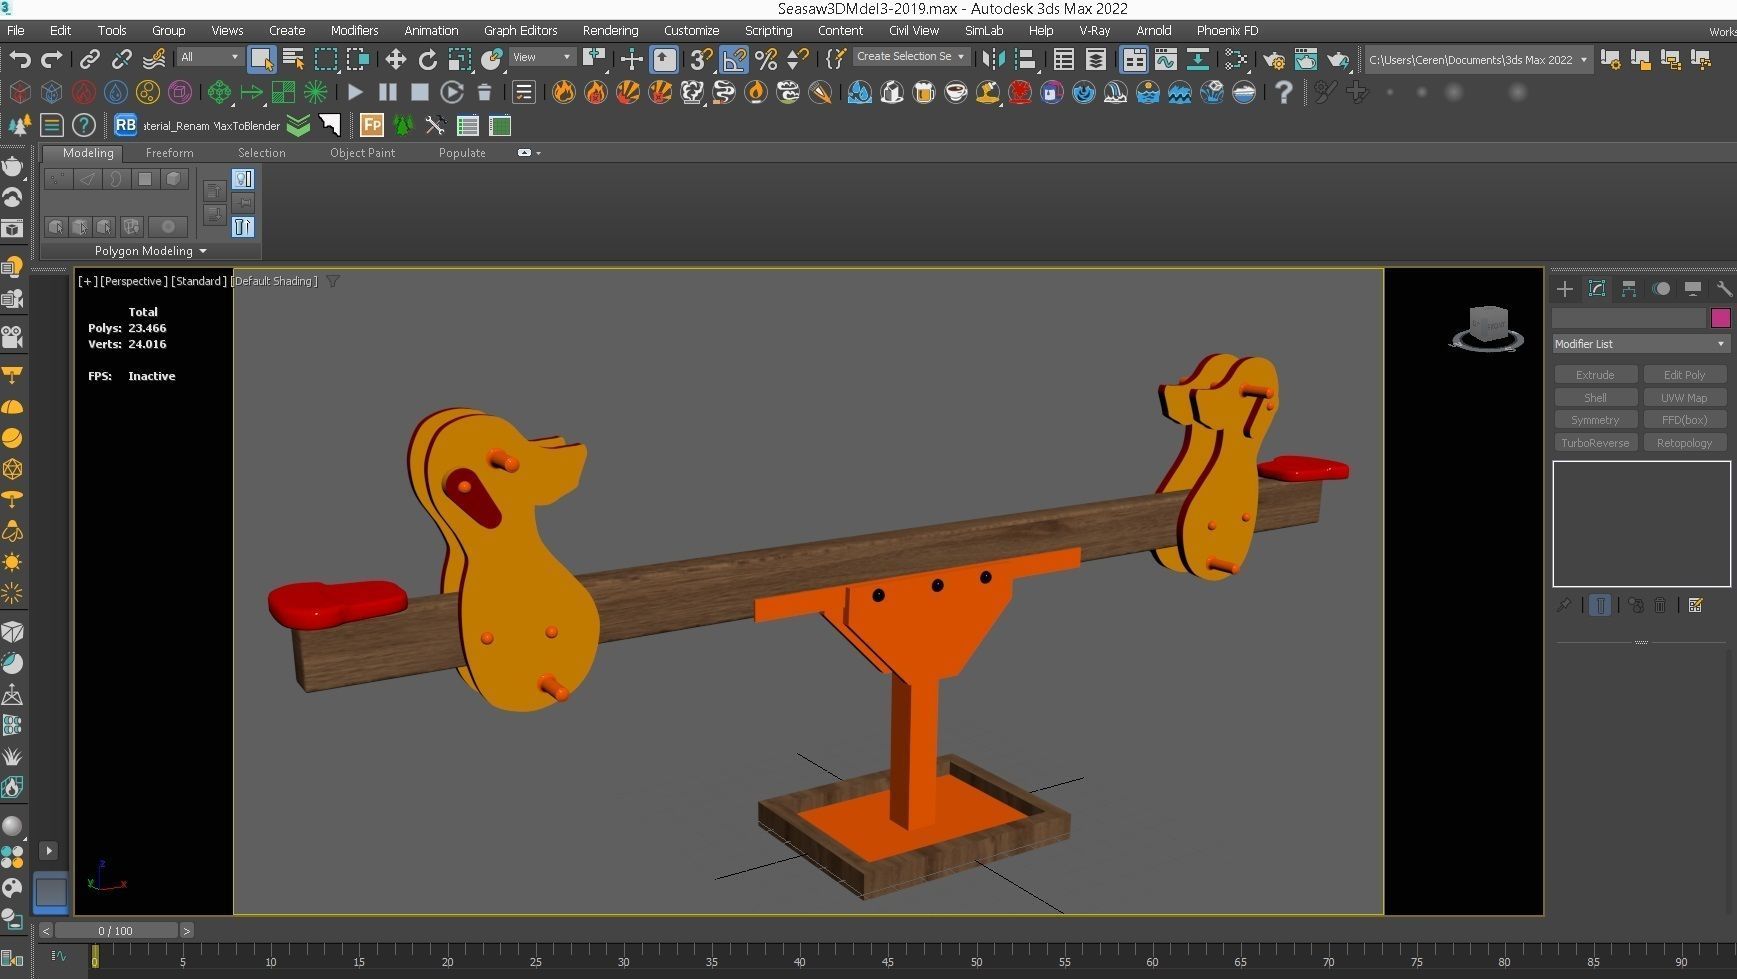Toggle Window/Crossing selection mode
Screen dimensions: 1737x979
coord(358,59)
